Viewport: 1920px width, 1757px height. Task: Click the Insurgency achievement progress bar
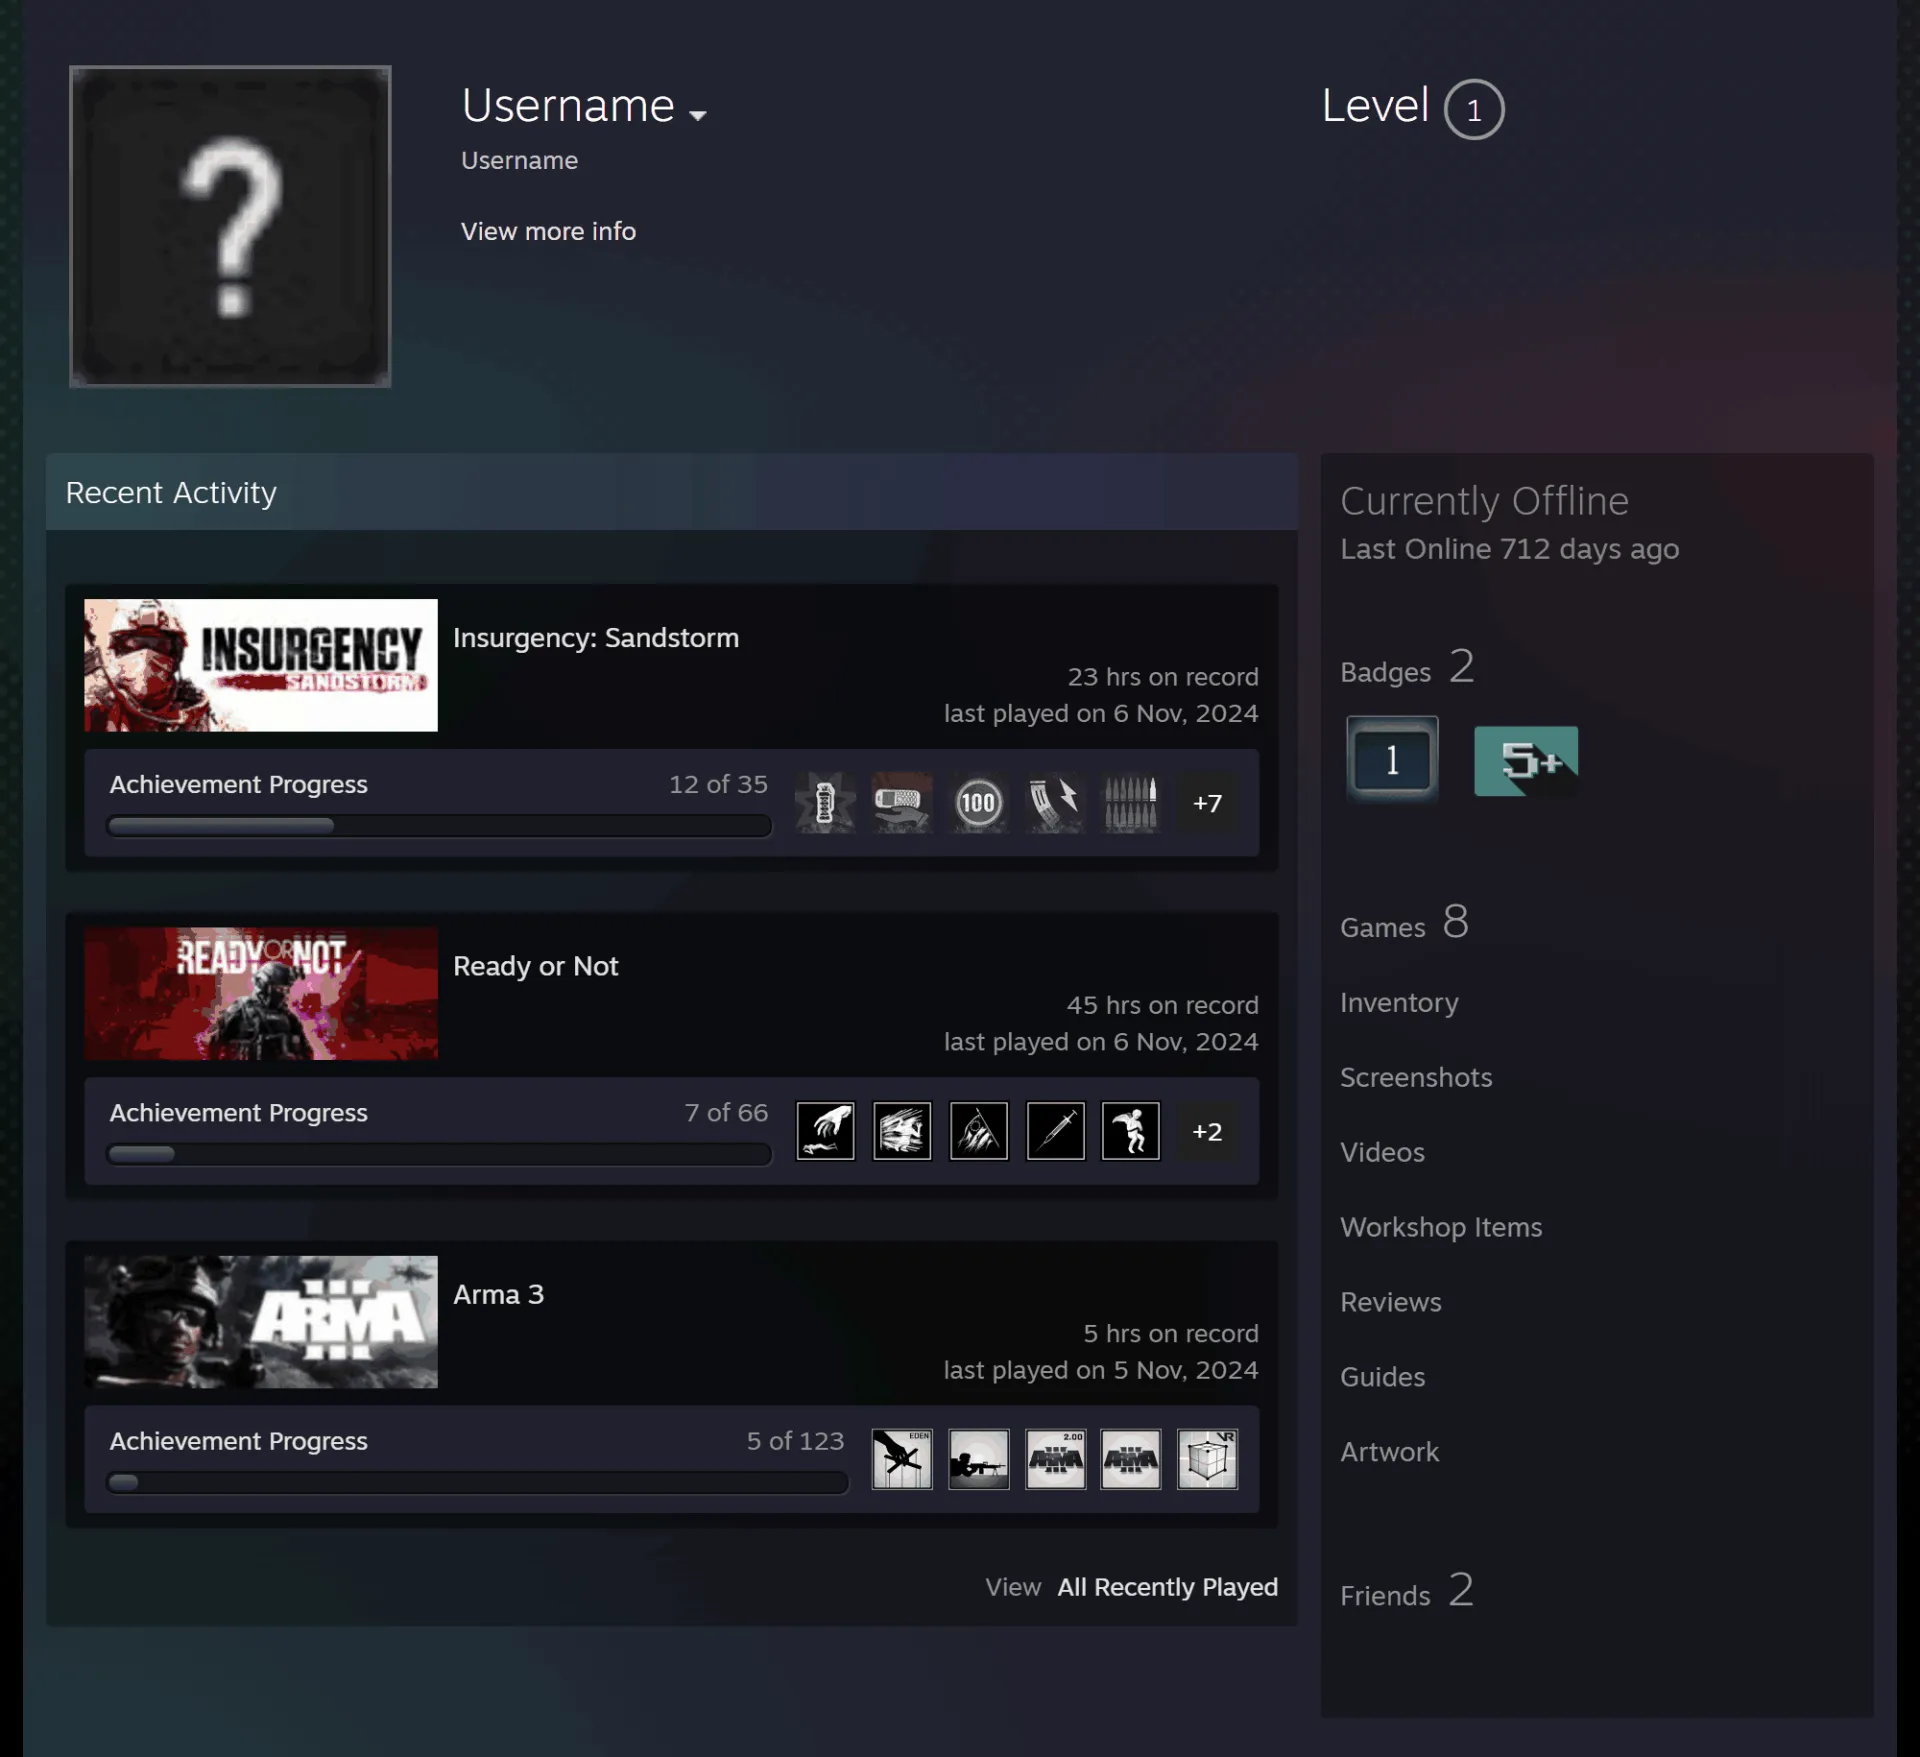pos(439,826)
